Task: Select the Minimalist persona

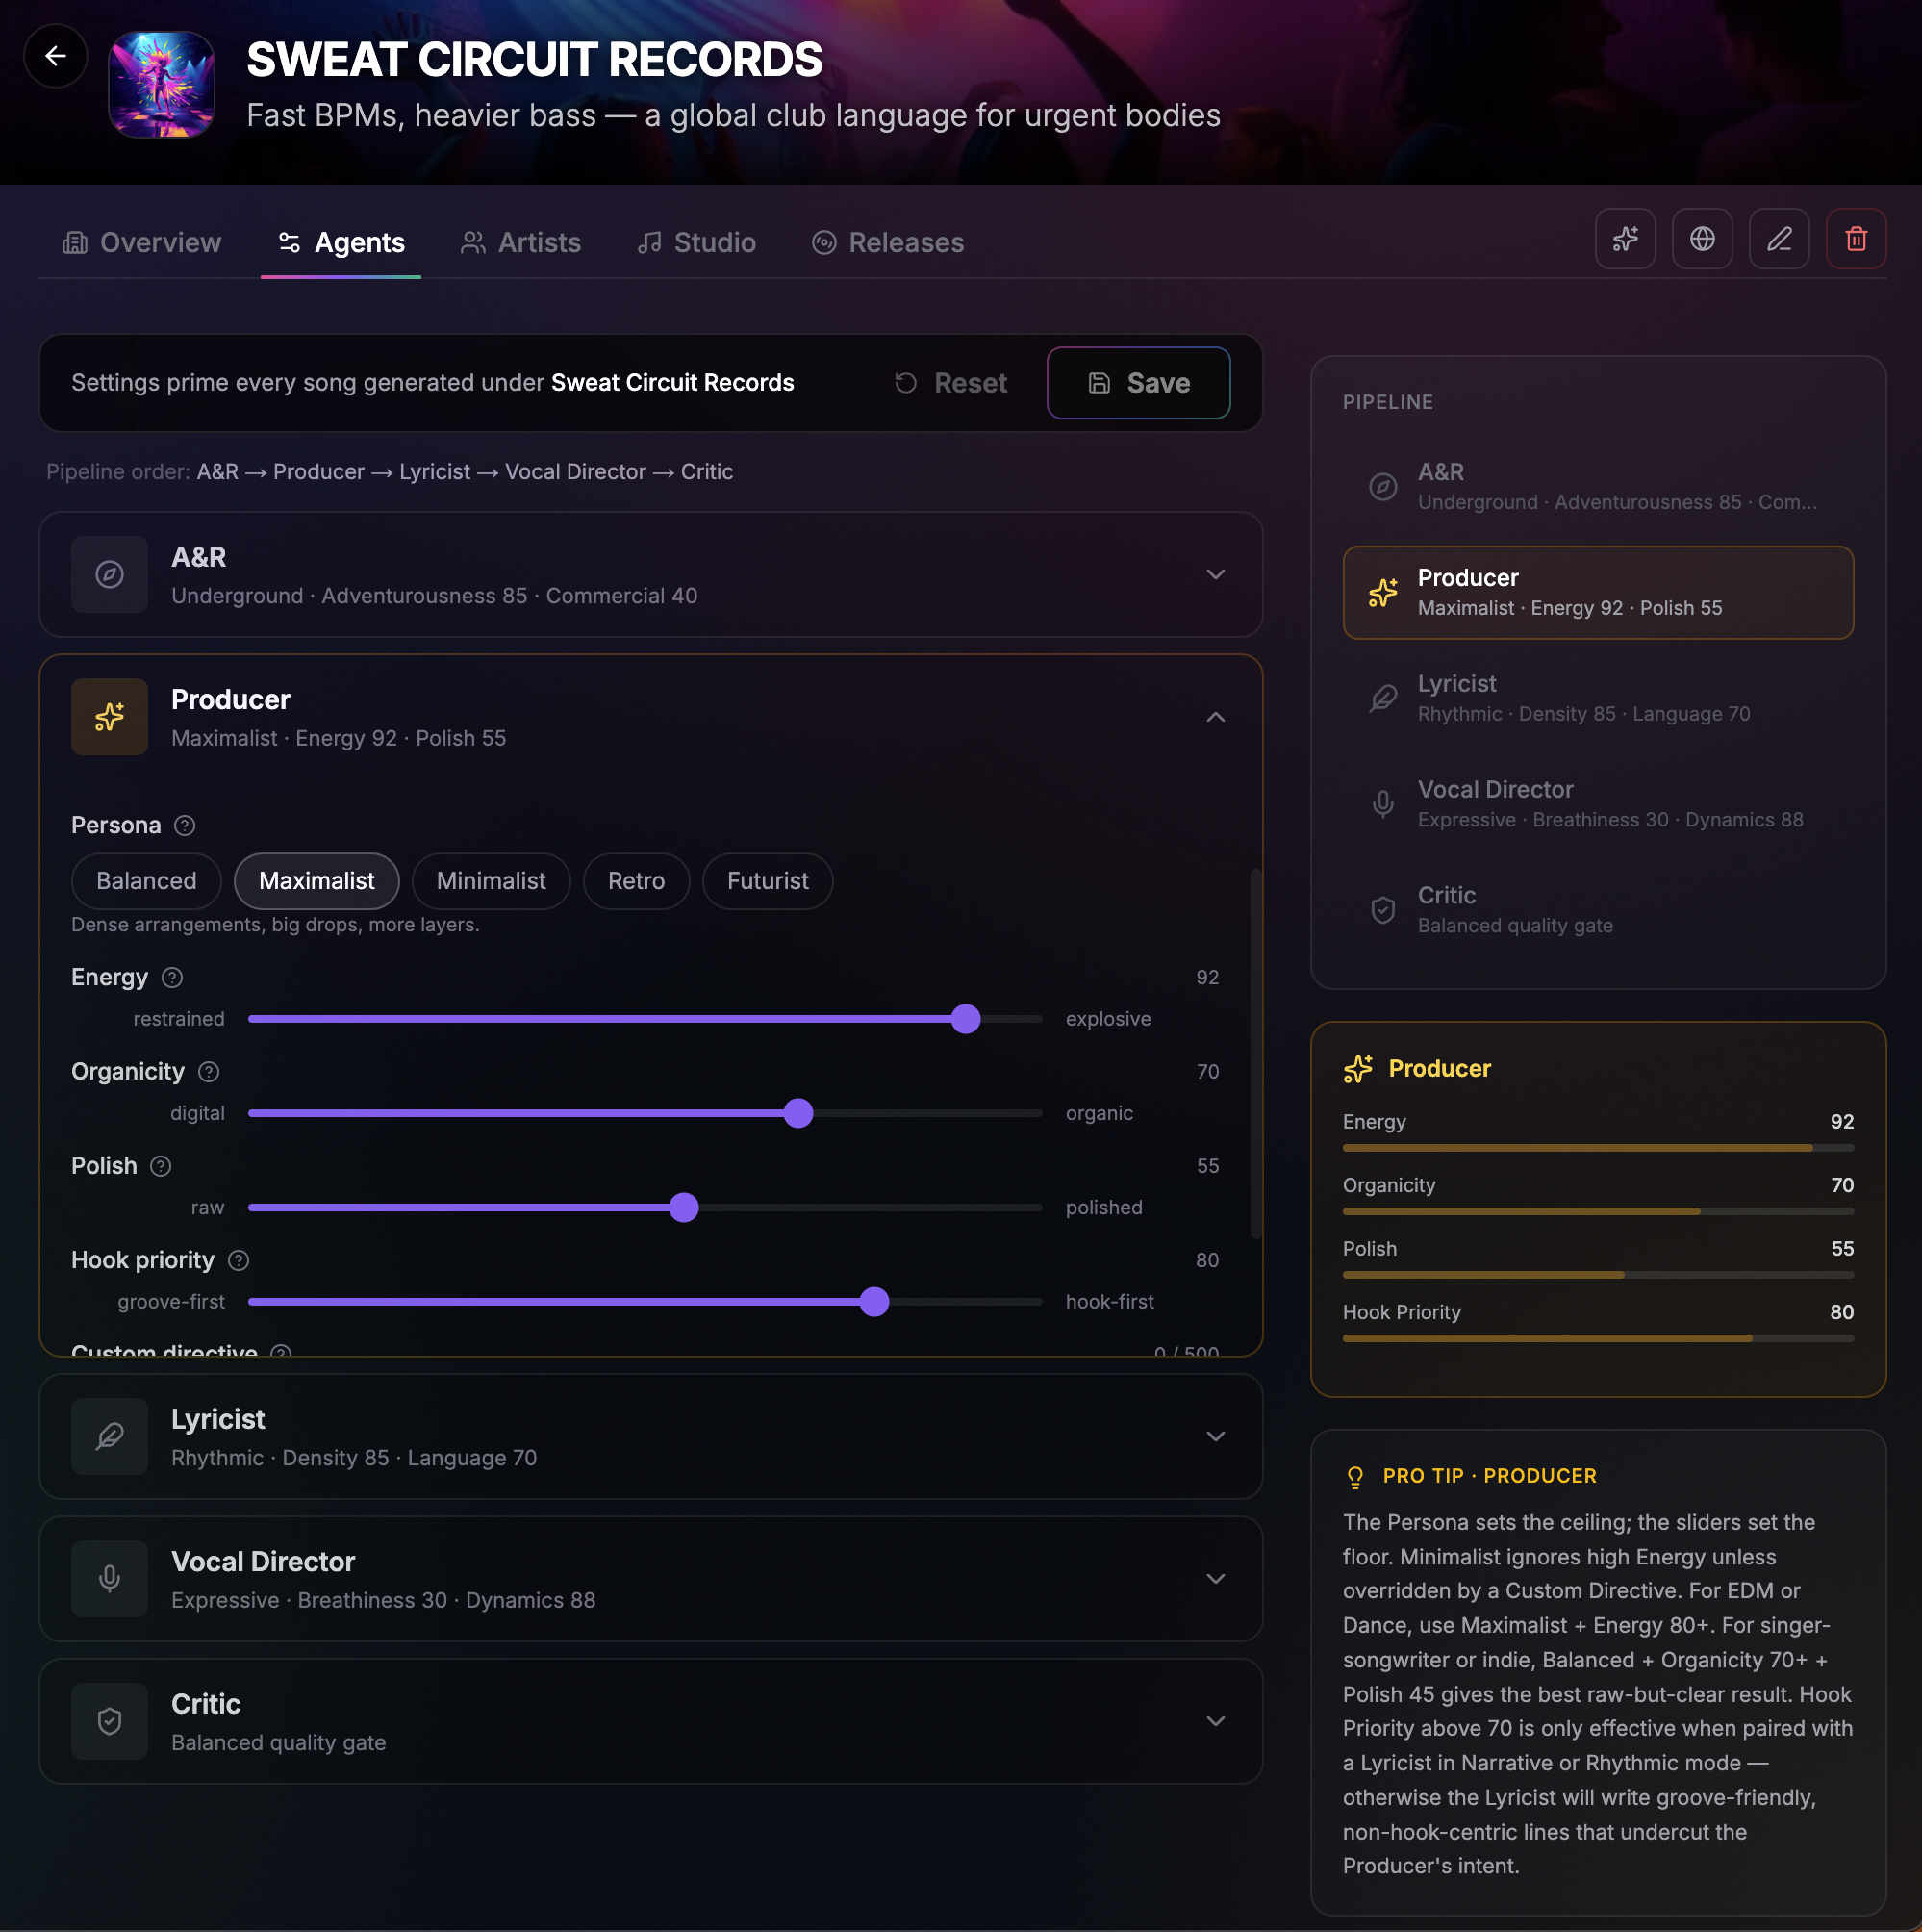Action: [491, 881]
